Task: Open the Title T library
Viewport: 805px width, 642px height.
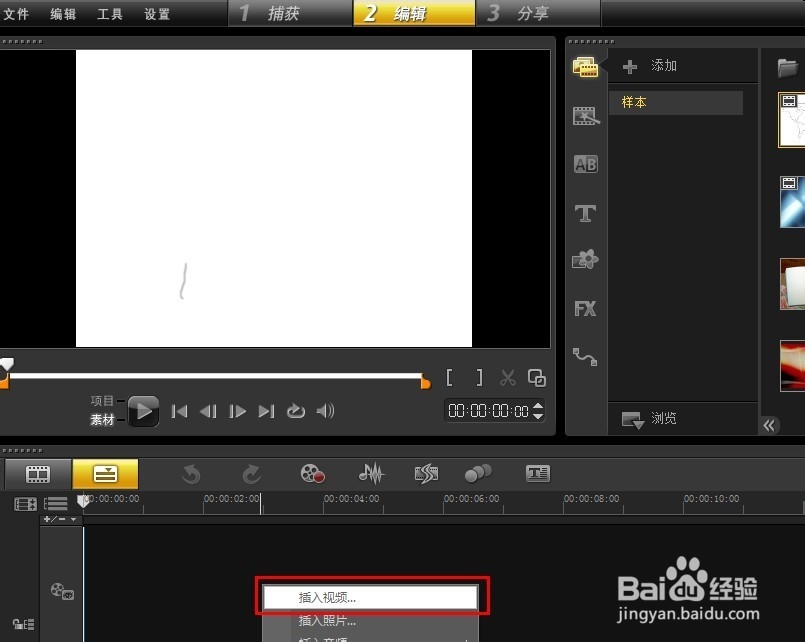Action: click(x=585, y=212)
